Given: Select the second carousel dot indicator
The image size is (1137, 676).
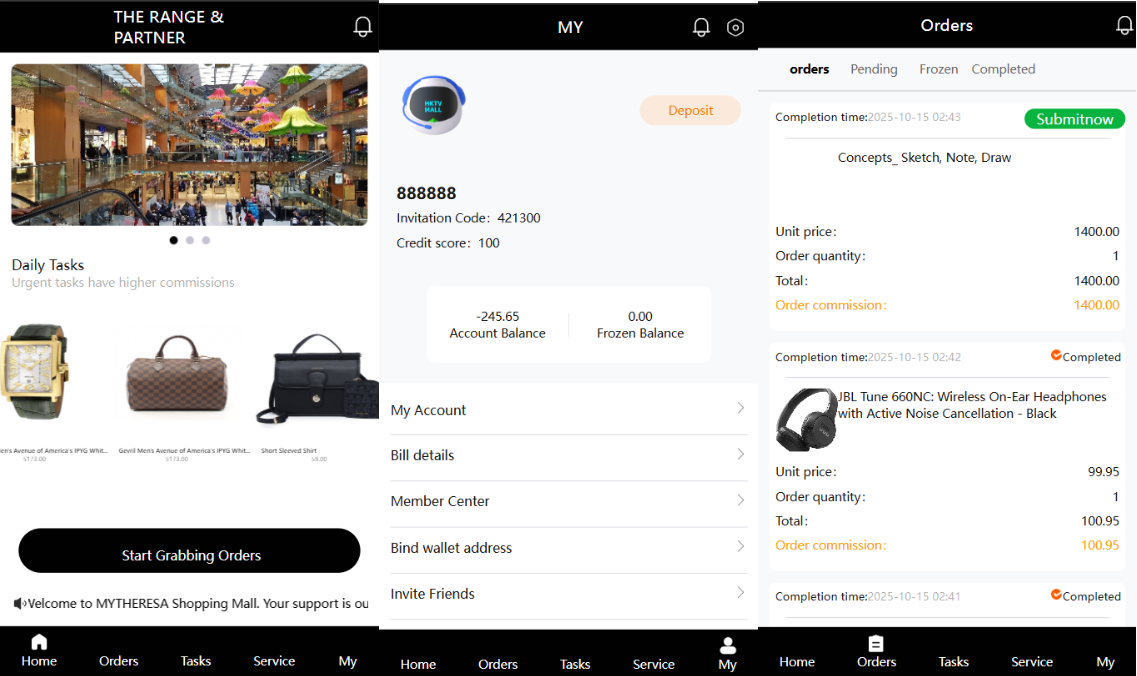Looking at the screenshot, I should point(190,240).
